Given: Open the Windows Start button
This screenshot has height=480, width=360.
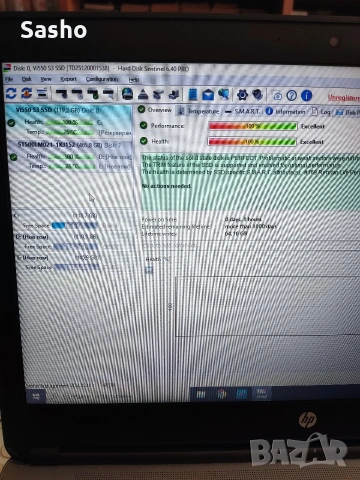Looking at the screenshot, I should pyautogui.click(x=36, y=396).
